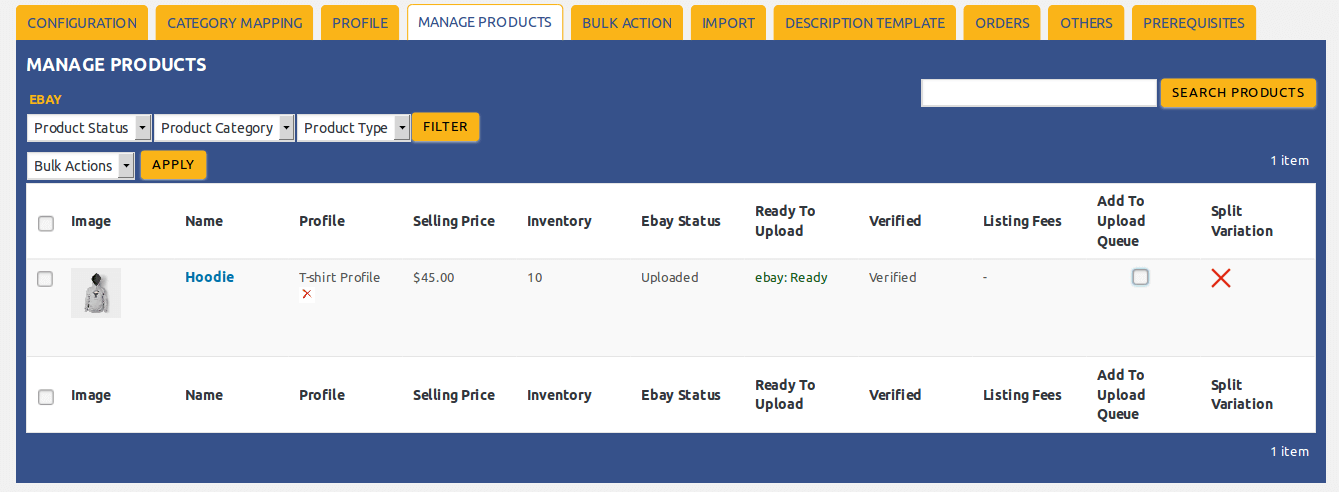Expand the Product Category dropdown
Viewport: 1339px width, 492px height.
[x=224, y=128]
